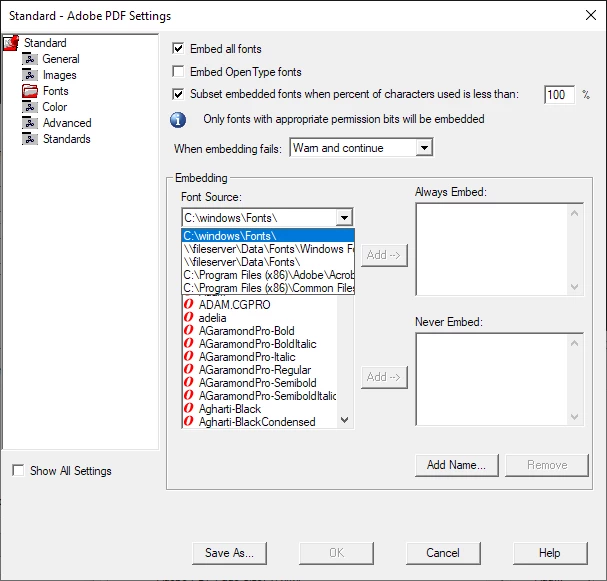The image size is (607, 581).
Task: Click inside the Never Embed list box
Action: click(492, 379)
